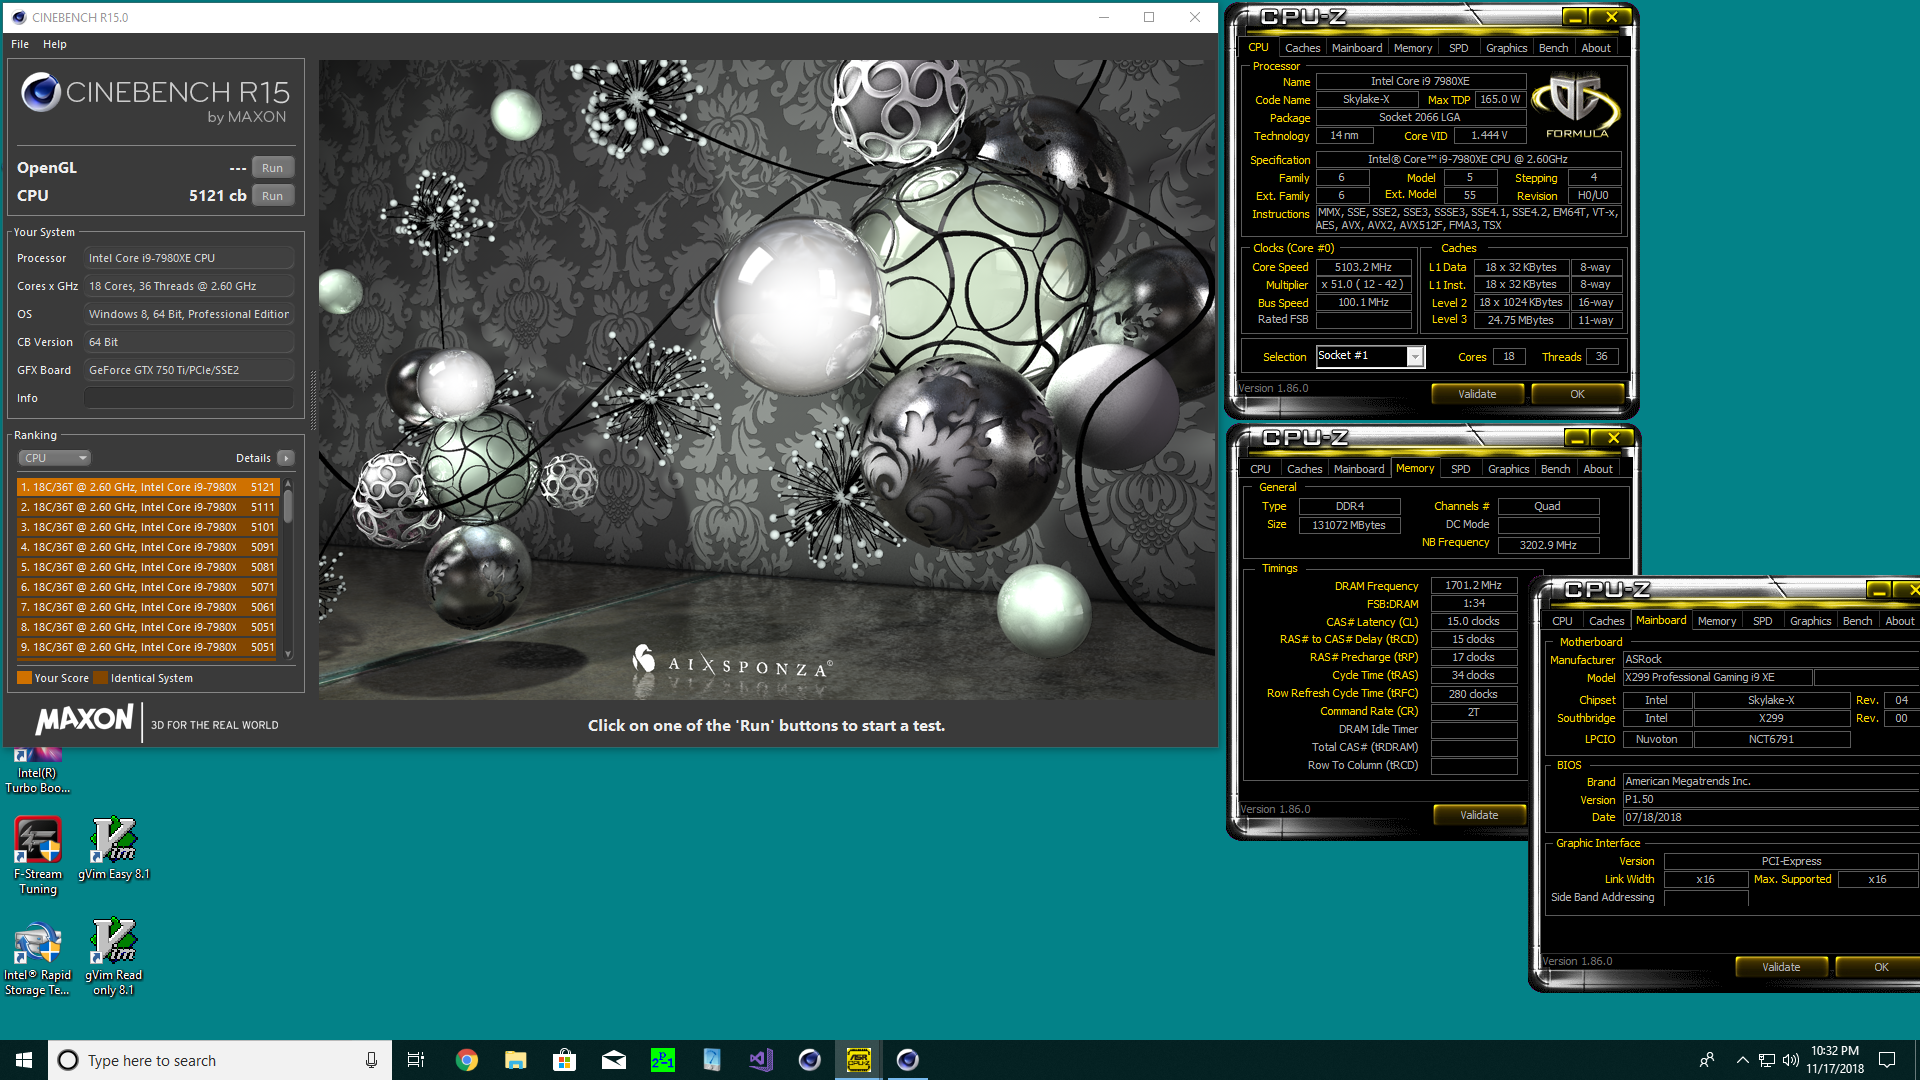The image size is (1920, 1080).
Task: Open Microsoft Store from the taskbar
Action: (564, 1060)
